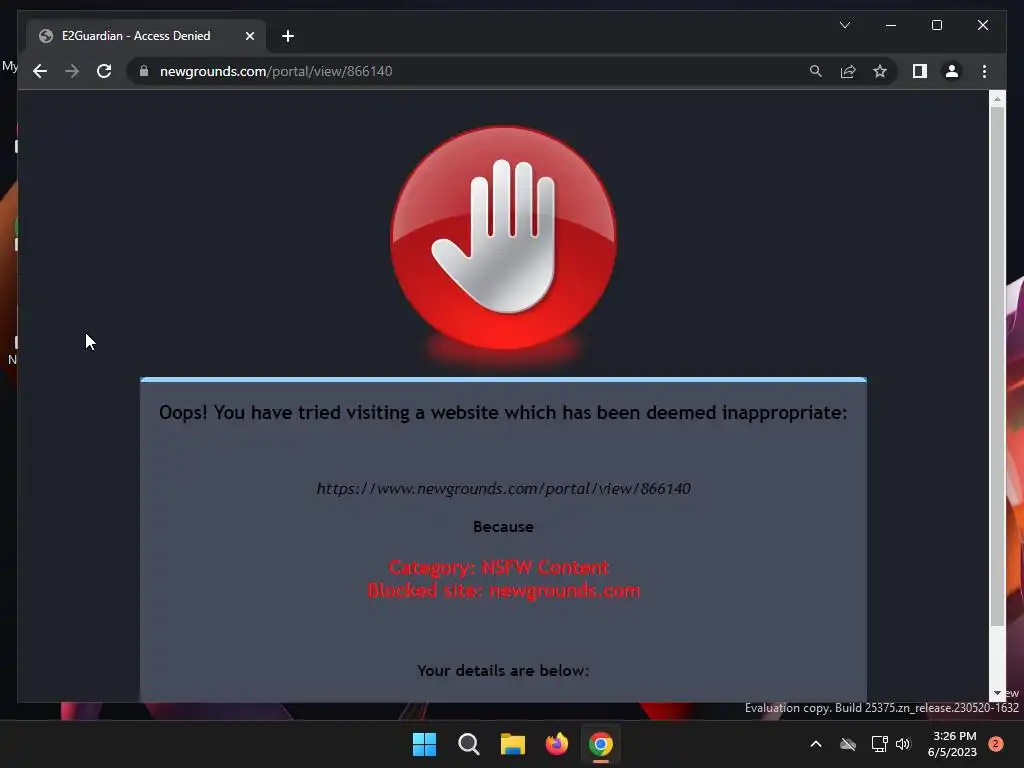This screenshot has width=1024, height=768.
Task: Click the 'Your details are below:' text
Action: (x=503, y=671)
